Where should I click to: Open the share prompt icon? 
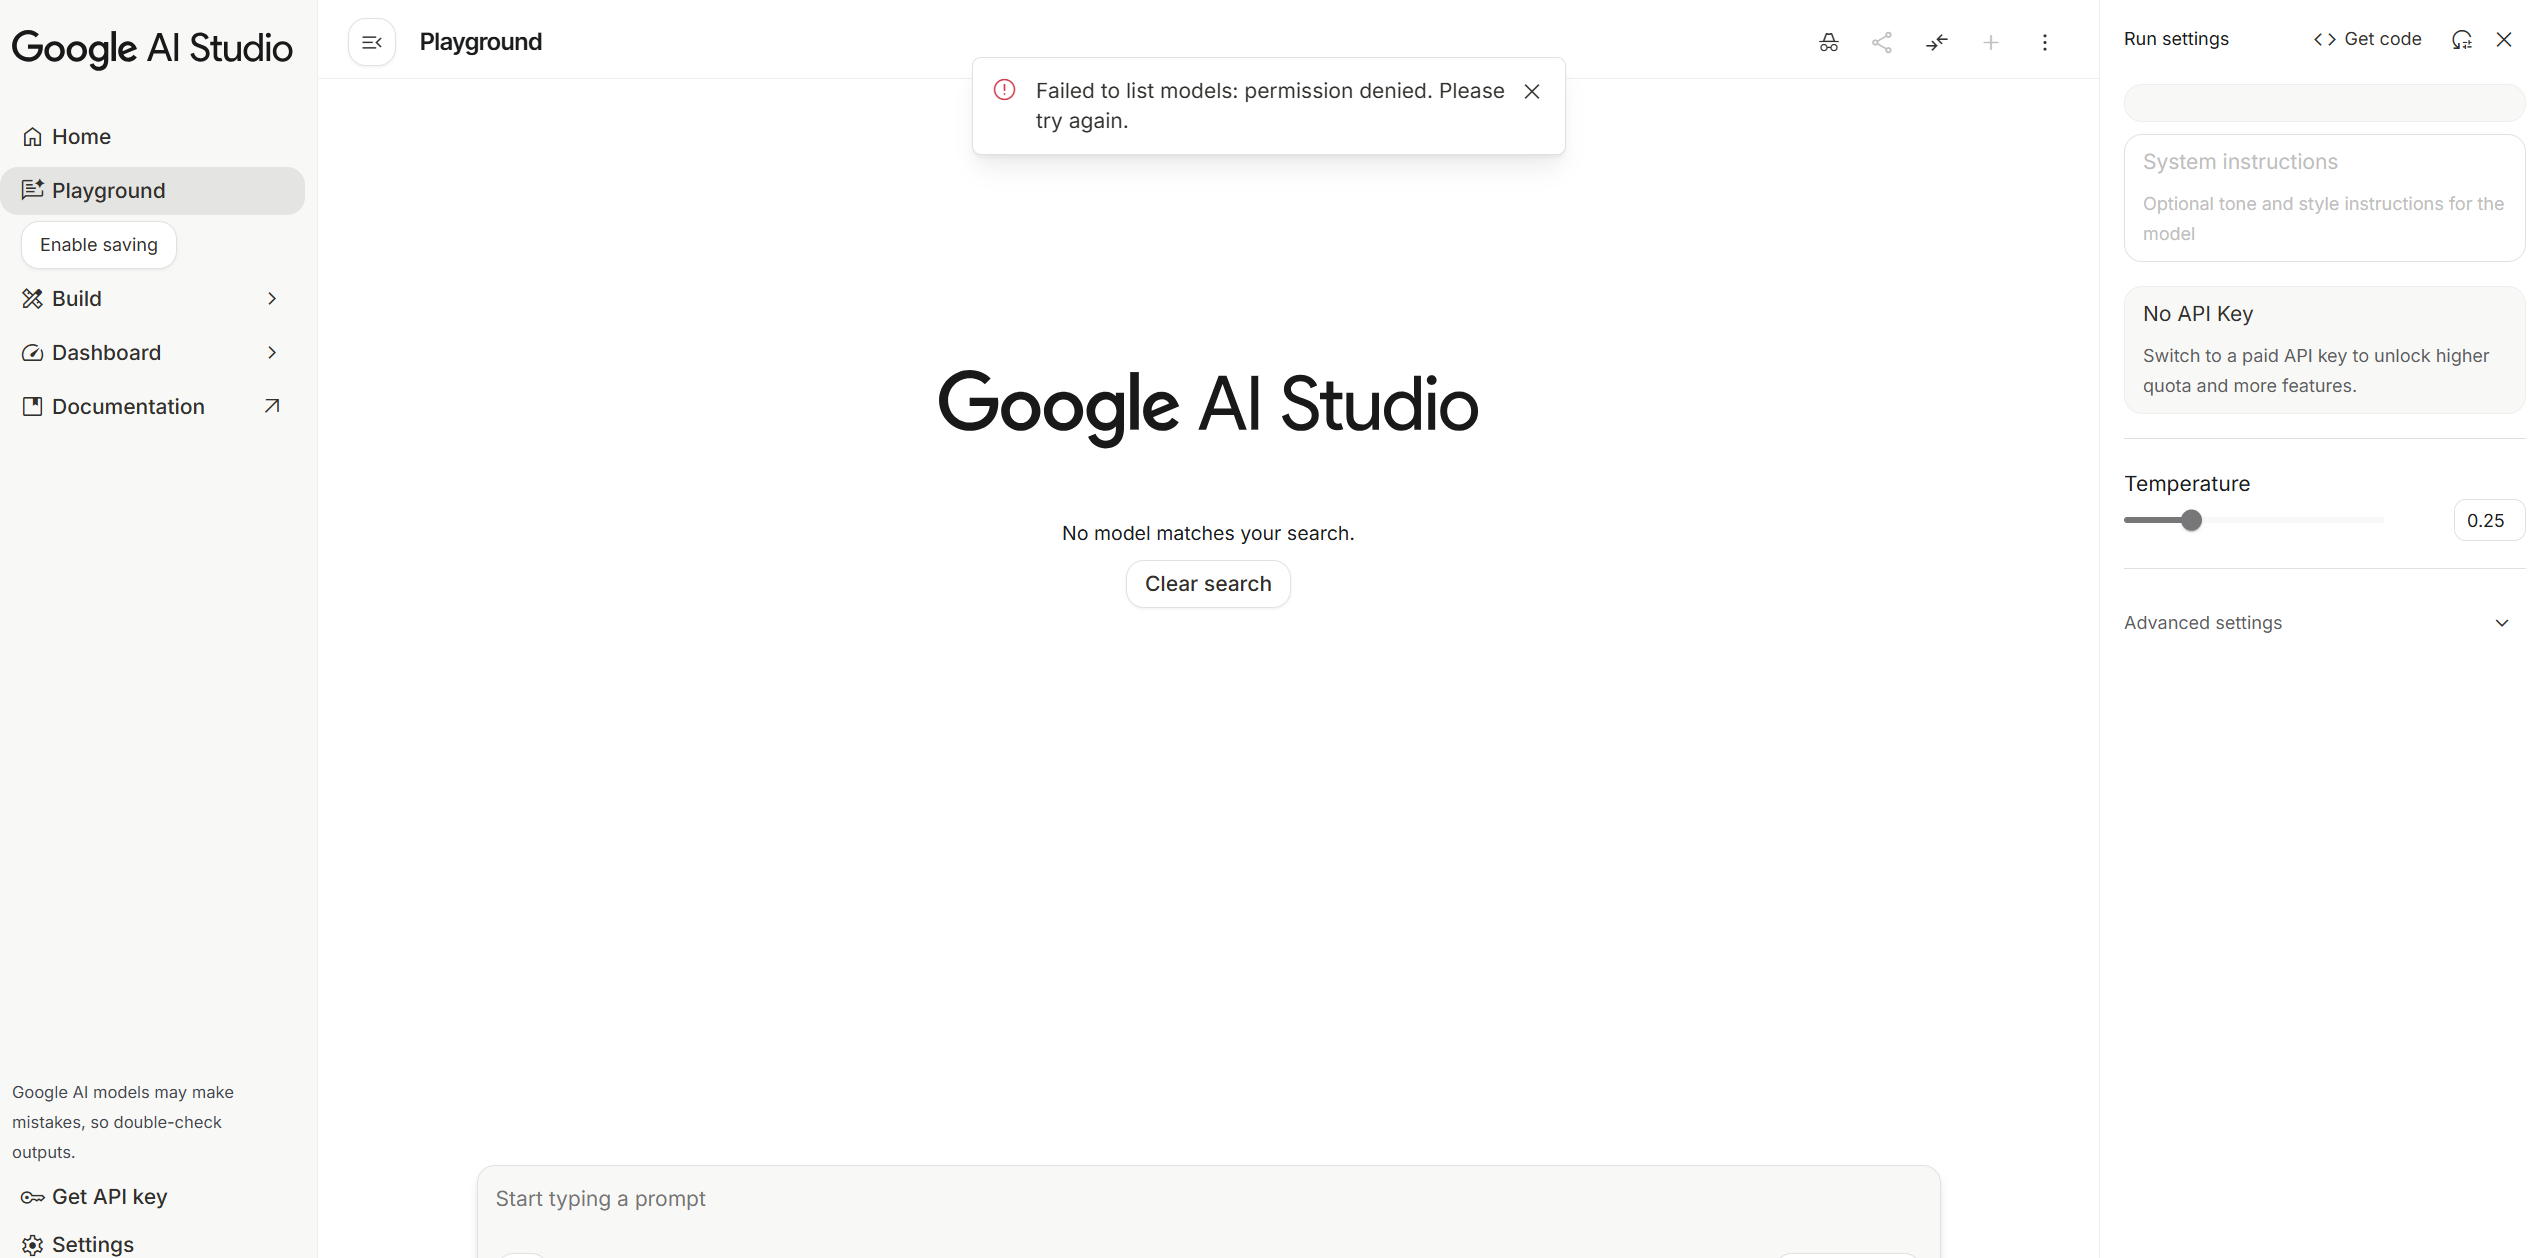[x=1883, y=42]
